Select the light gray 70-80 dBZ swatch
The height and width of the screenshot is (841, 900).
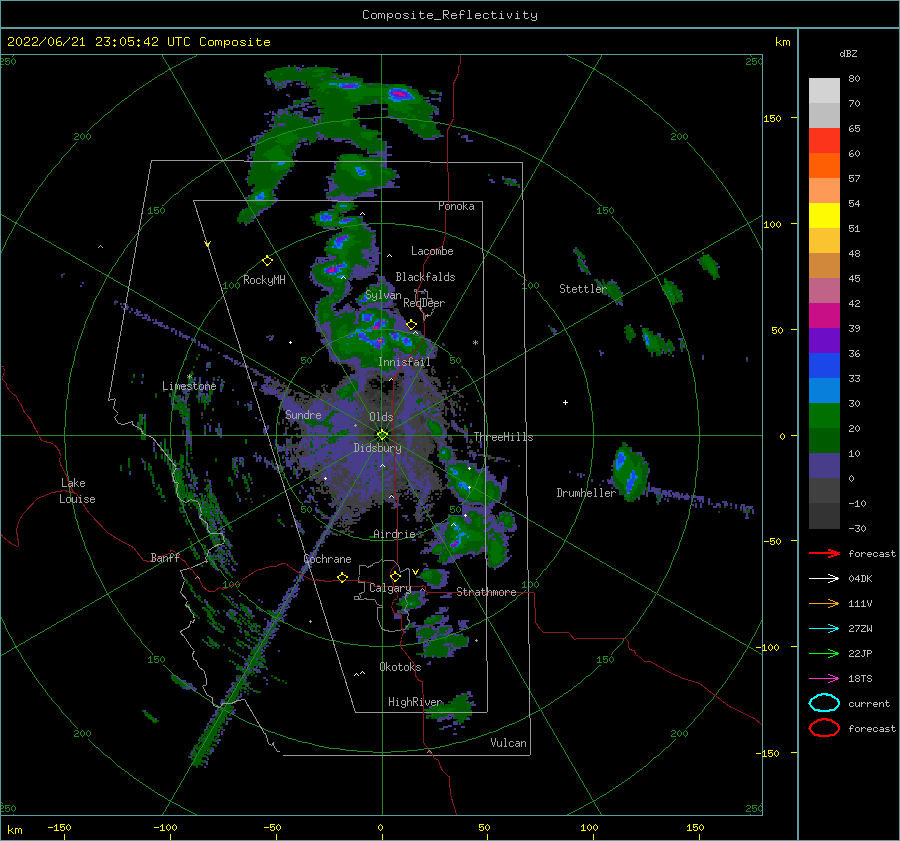coord(824,91)
